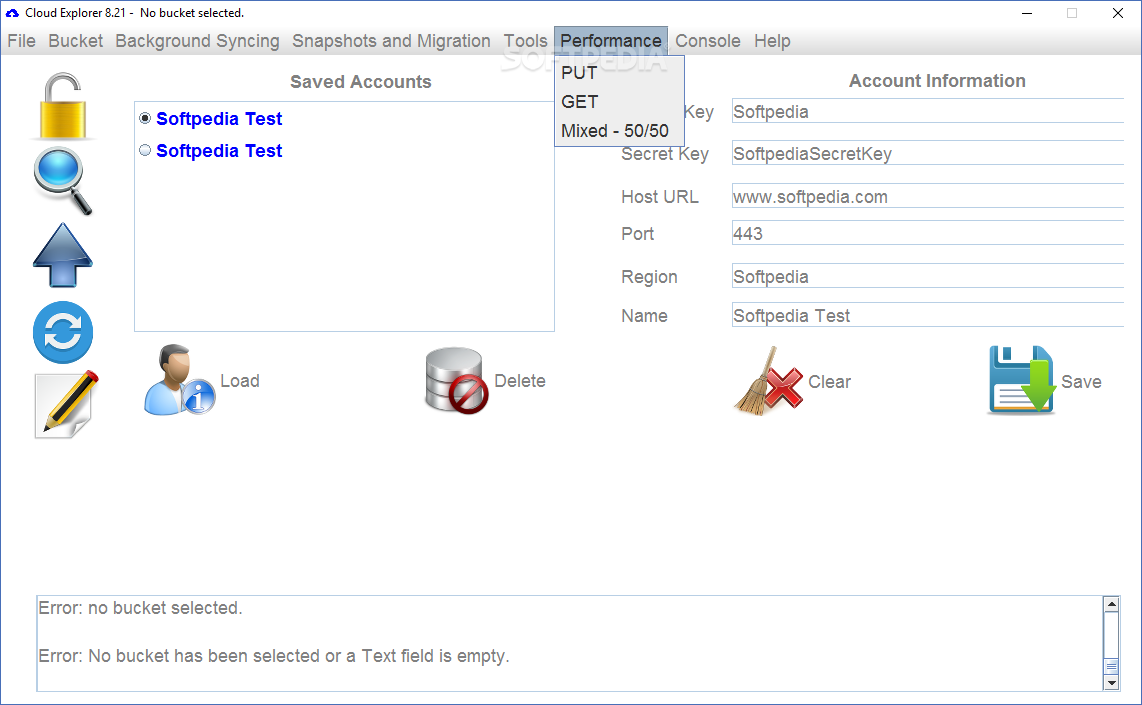Open the Help menu

click(x=772, y=41)
